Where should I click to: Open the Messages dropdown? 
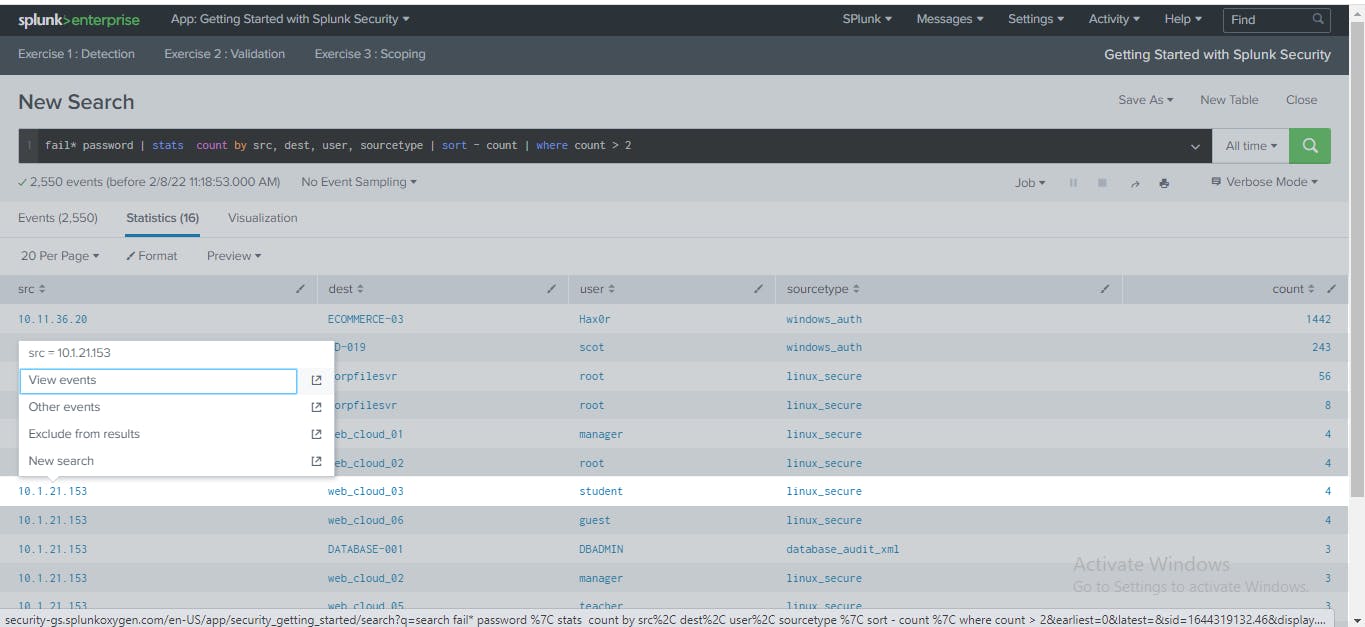click(x=950, y=19)
